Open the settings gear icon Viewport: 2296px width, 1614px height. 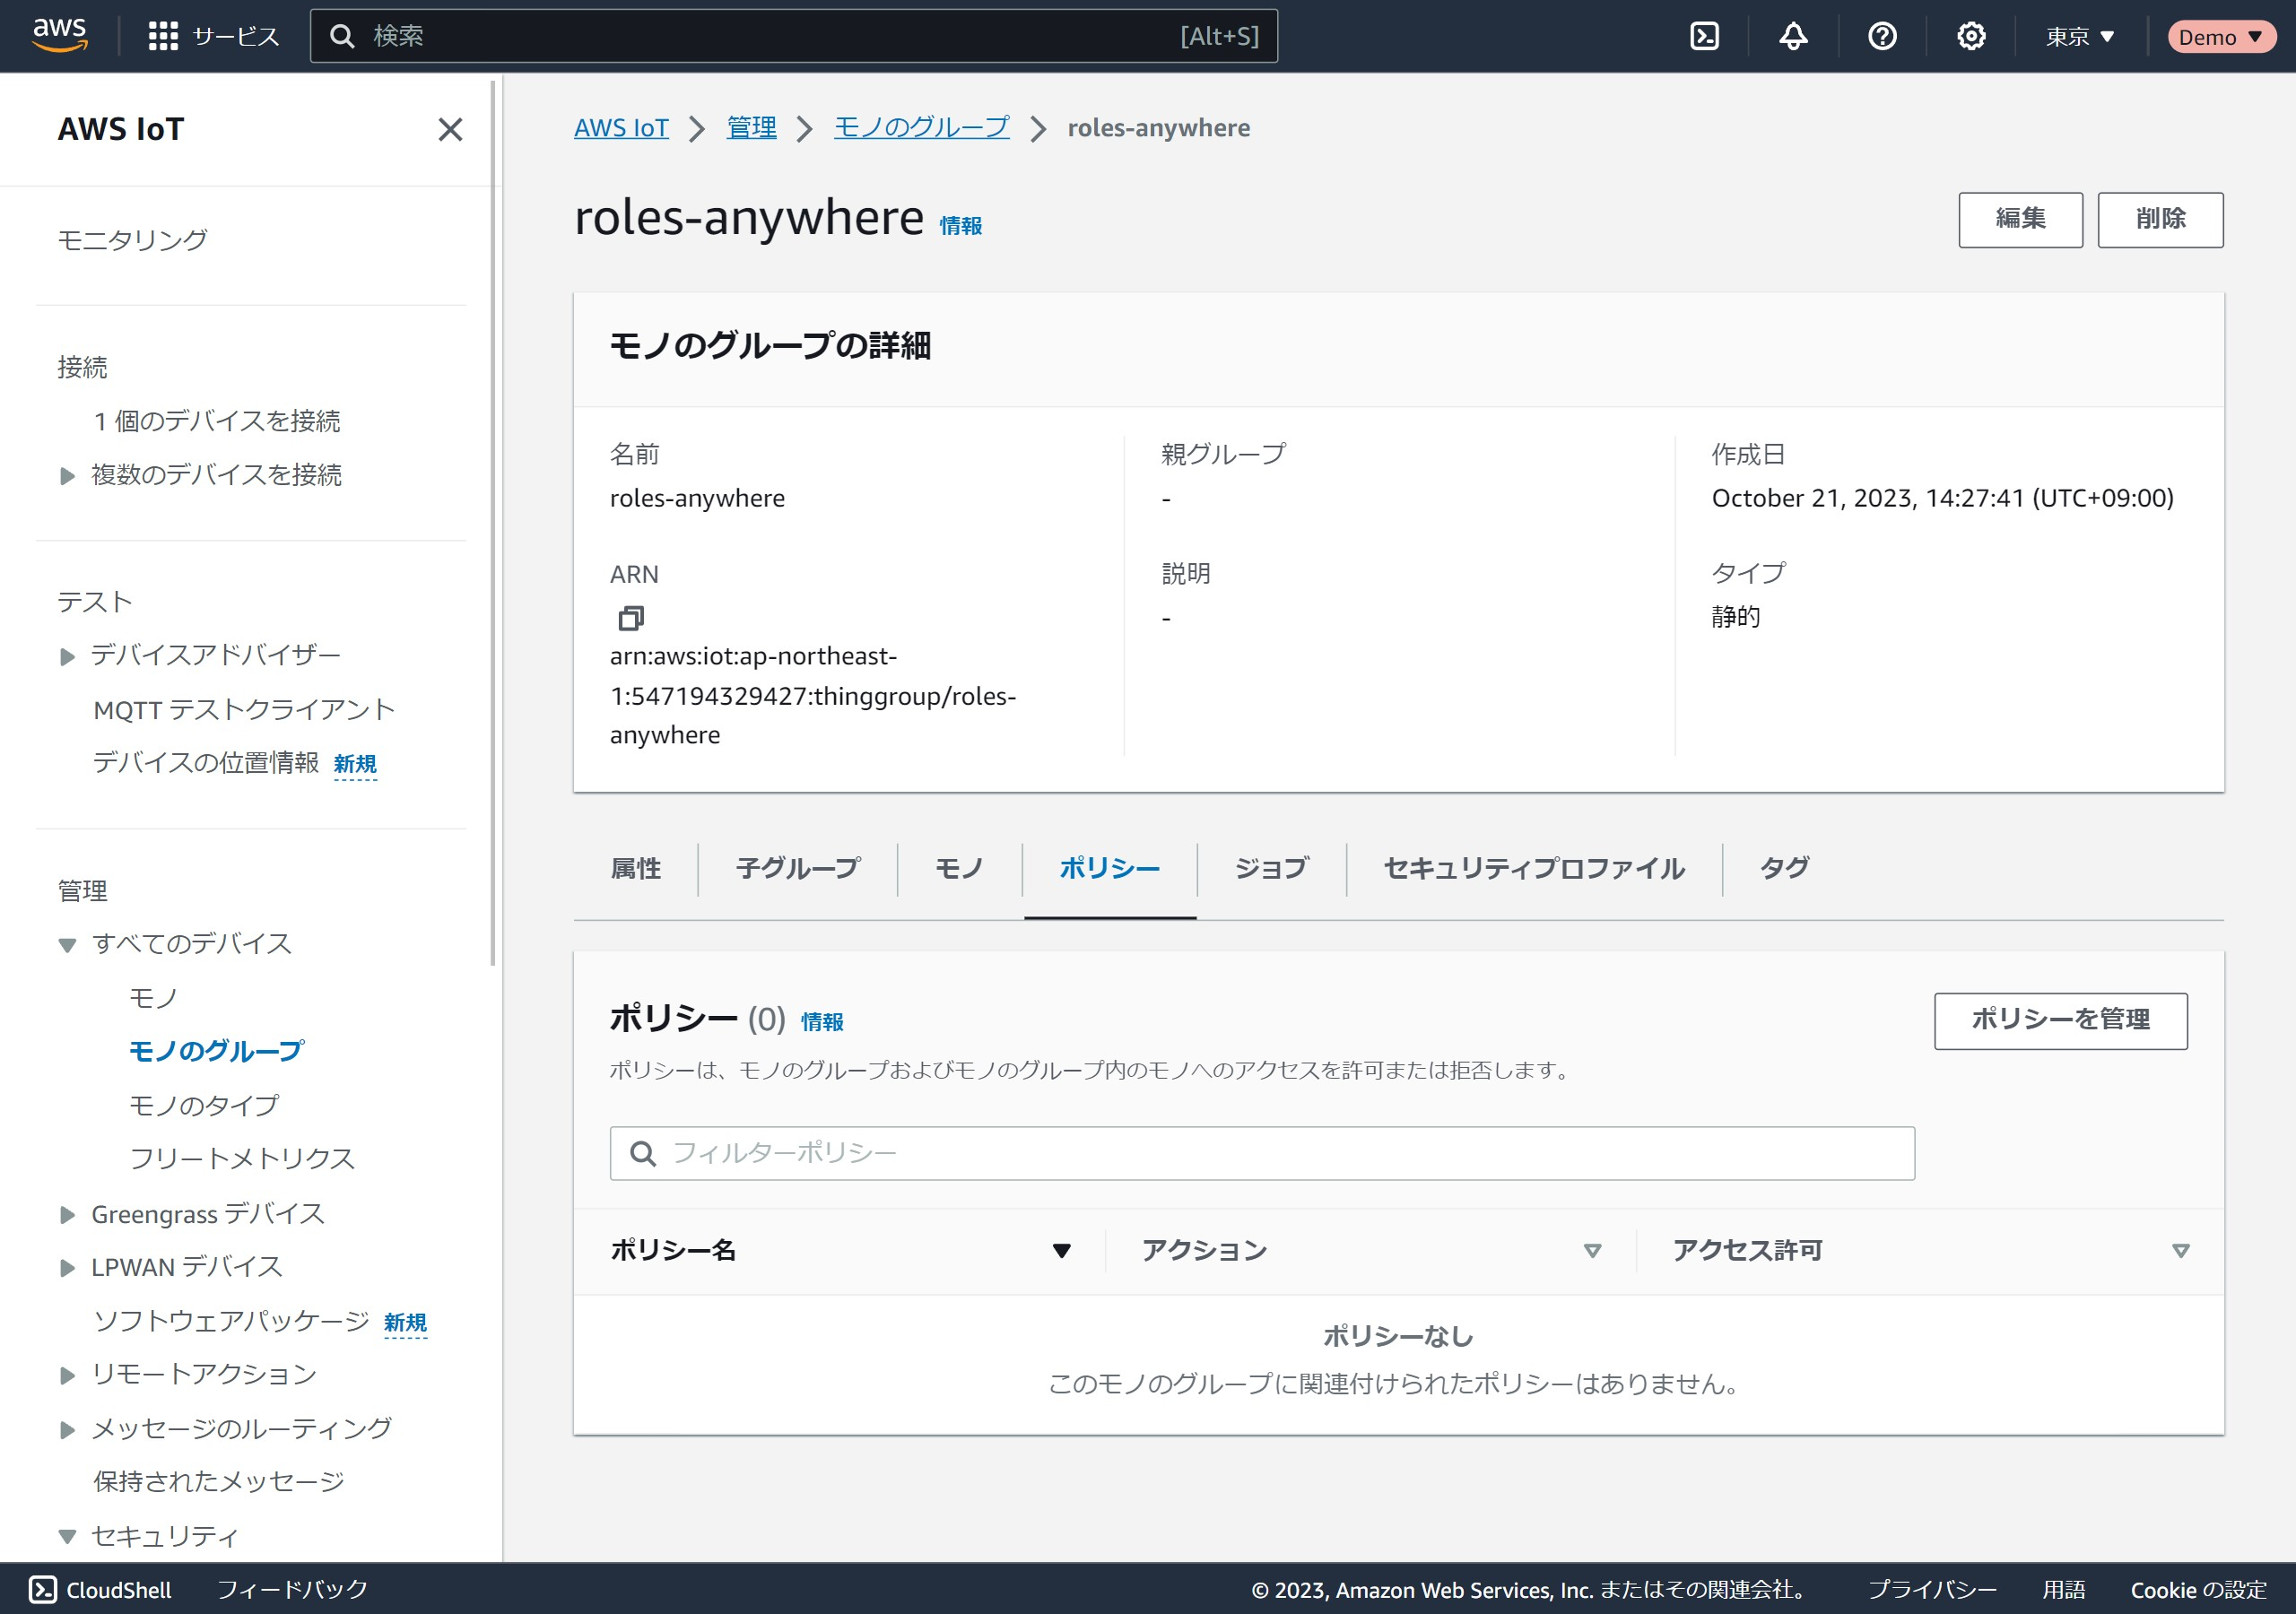point(1970,36)
